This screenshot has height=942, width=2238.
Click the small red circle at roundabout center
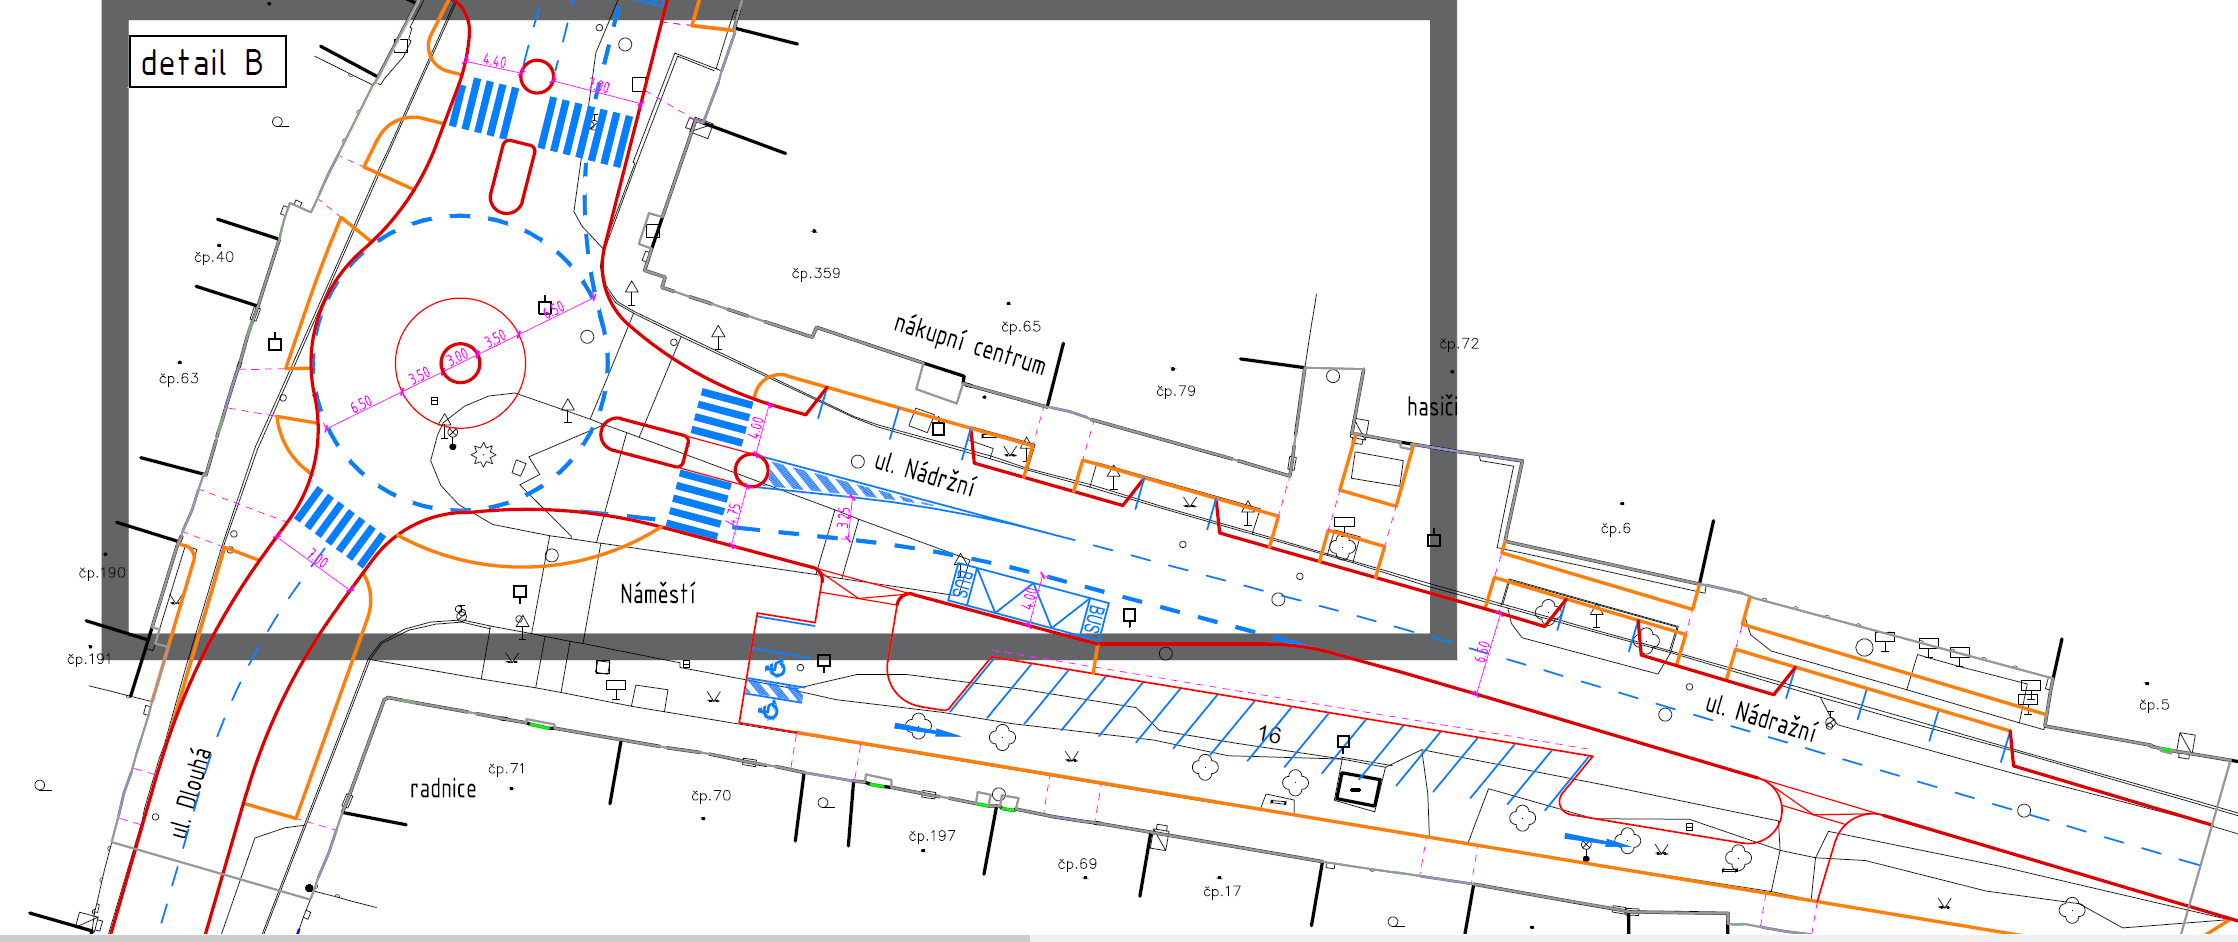(x=461, y=362)
